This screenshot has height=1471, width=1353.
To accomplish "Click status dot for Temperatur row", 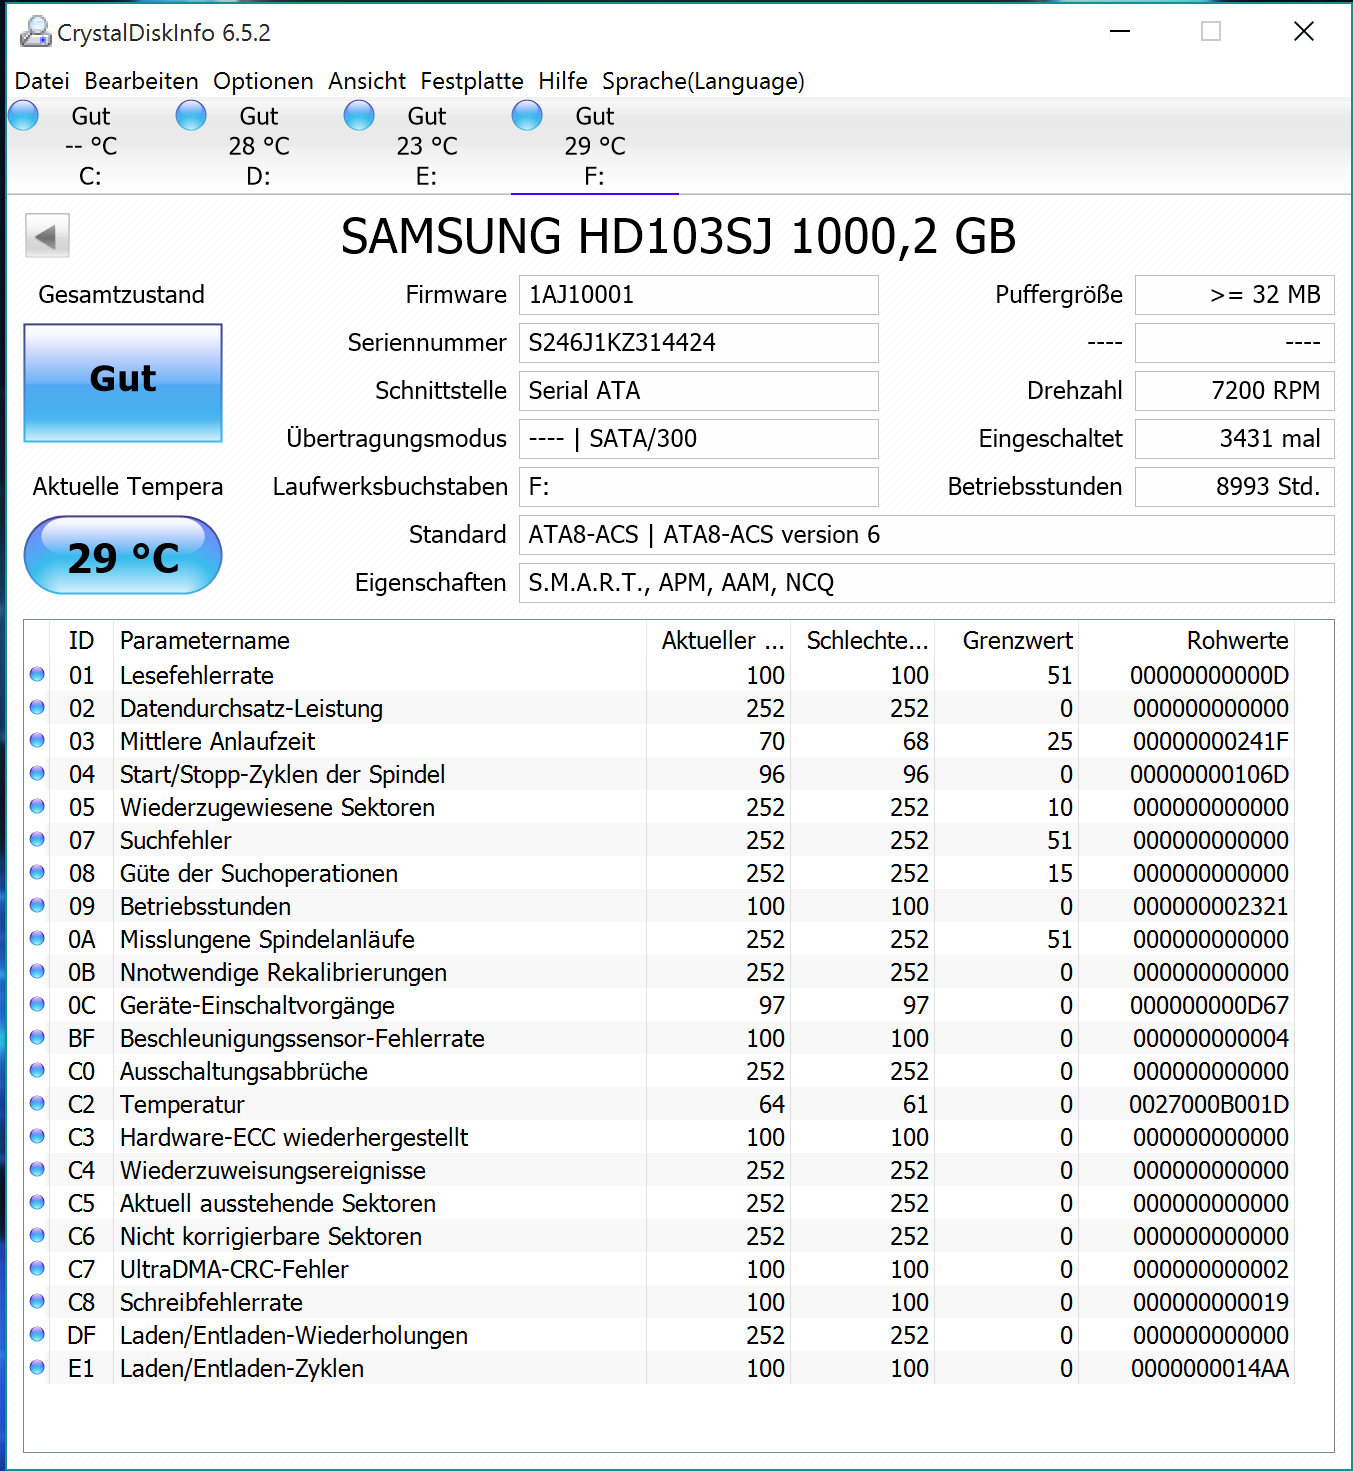I will [37, 1103].
